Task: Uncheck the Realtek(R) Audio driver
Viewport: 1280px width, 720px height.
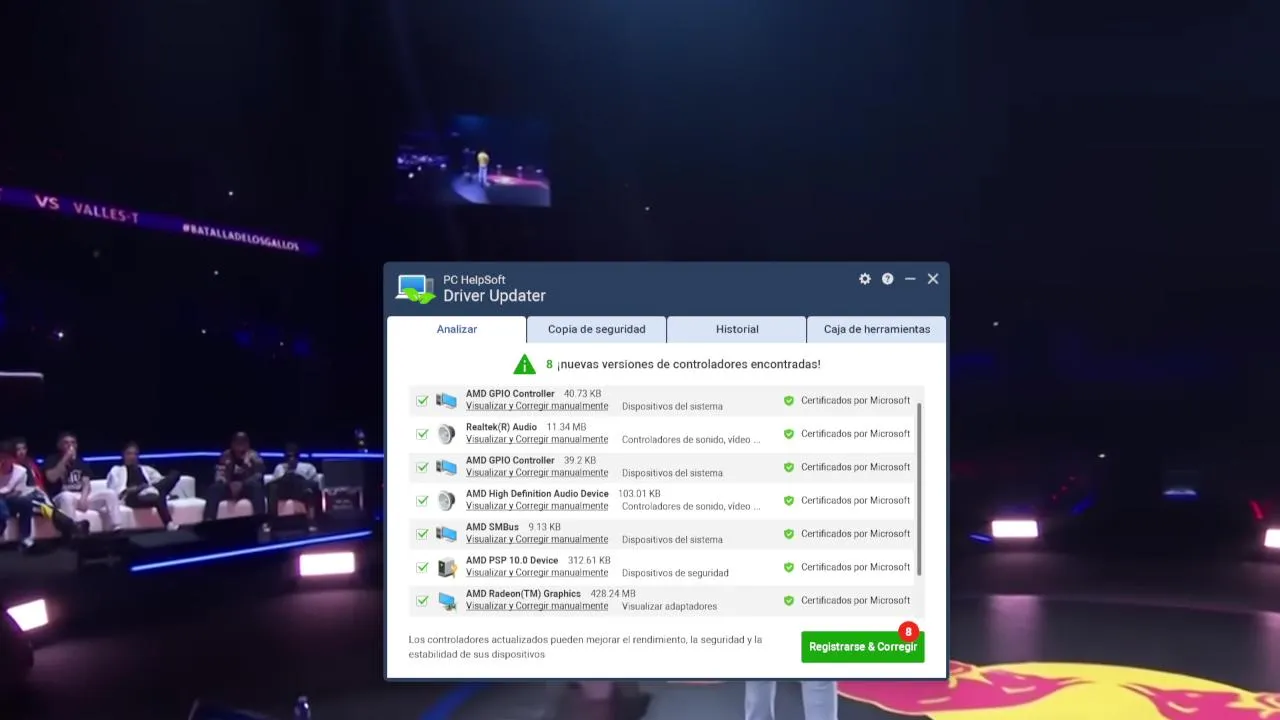Action: (422, 434)
